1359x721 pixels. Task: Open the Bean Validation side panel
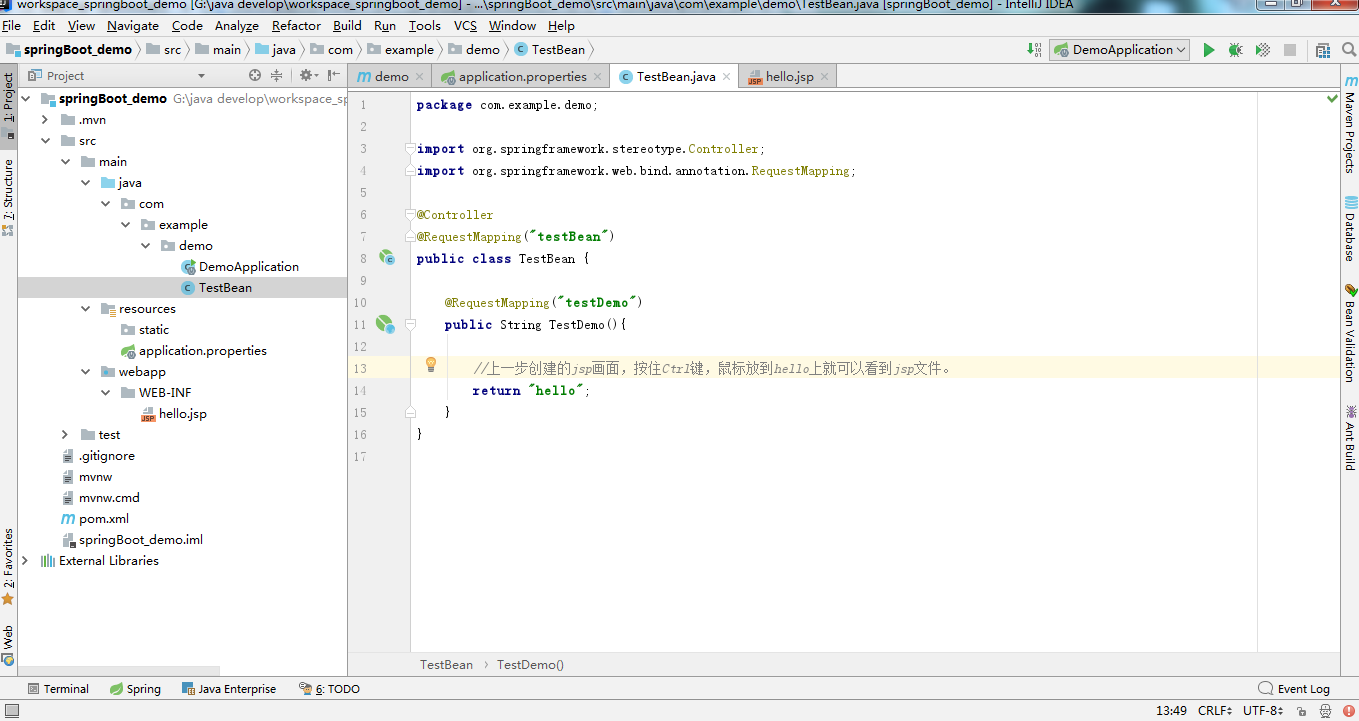[x=1350, y=333]
